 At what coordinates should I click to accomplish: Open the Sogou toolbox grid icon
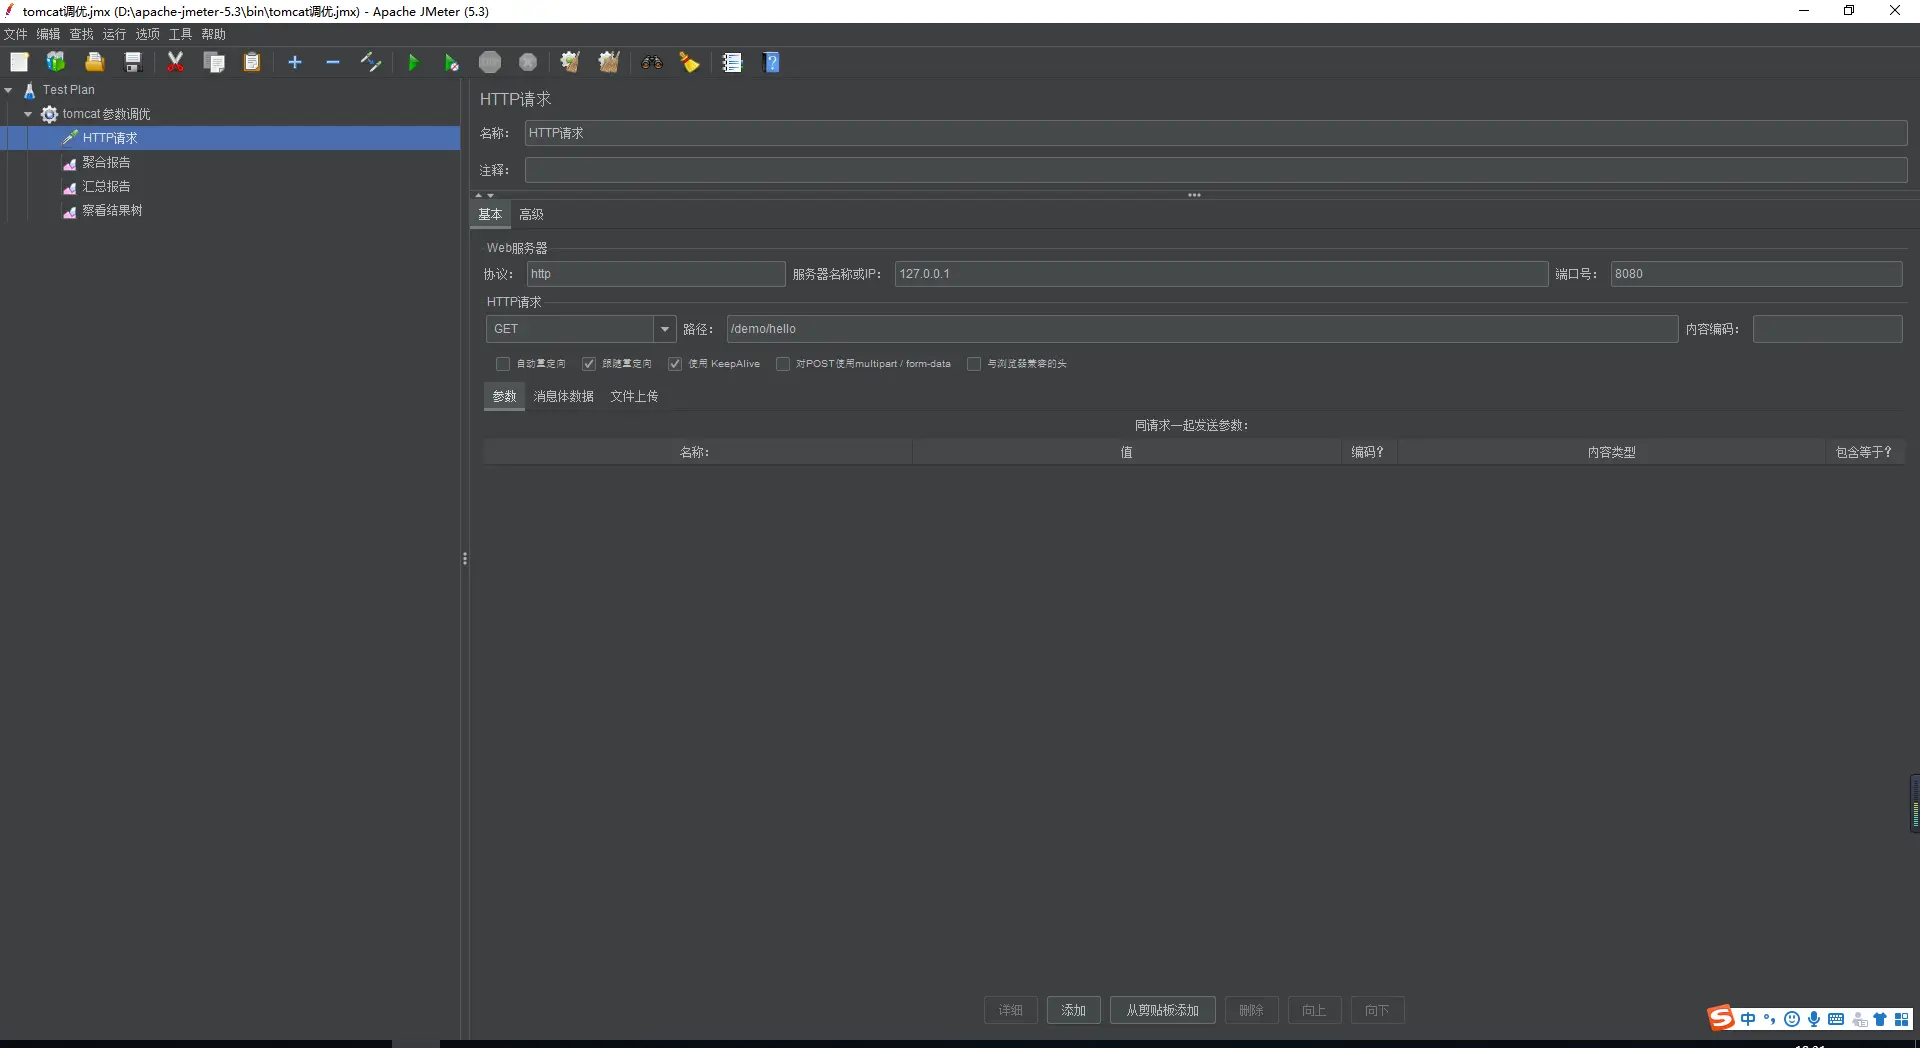click(x=1902, y=1019)
